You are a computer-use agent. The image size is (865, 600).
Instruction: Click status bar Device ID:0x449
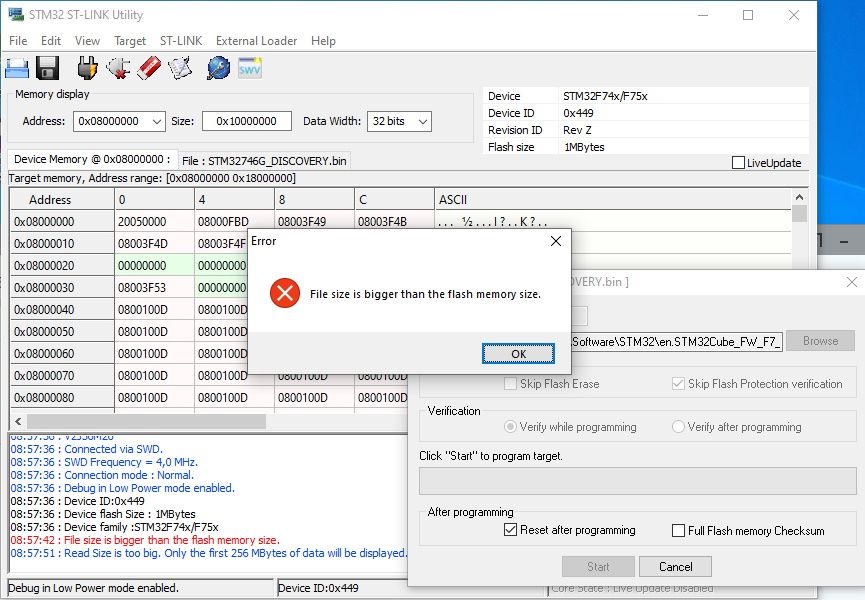(342, 588)
